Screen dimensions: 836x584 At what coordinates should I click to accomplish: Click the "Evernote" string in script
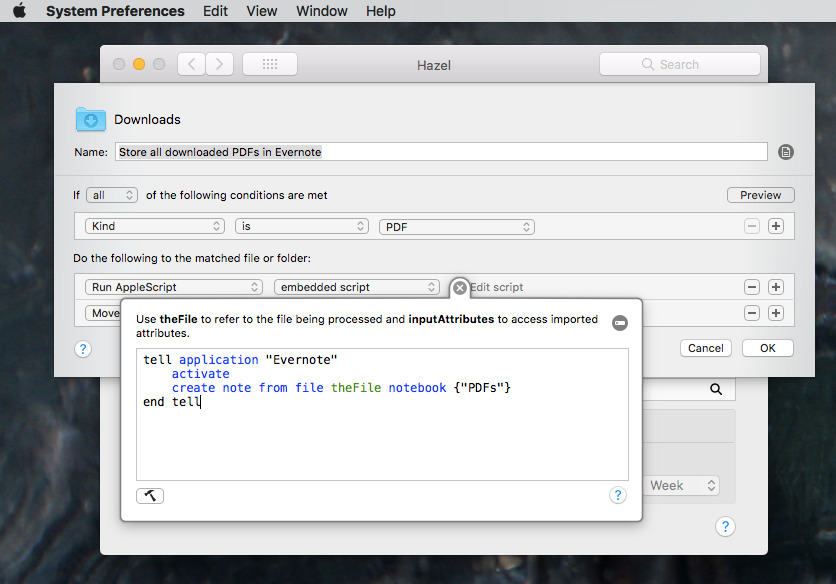click(x=301, y=360)
